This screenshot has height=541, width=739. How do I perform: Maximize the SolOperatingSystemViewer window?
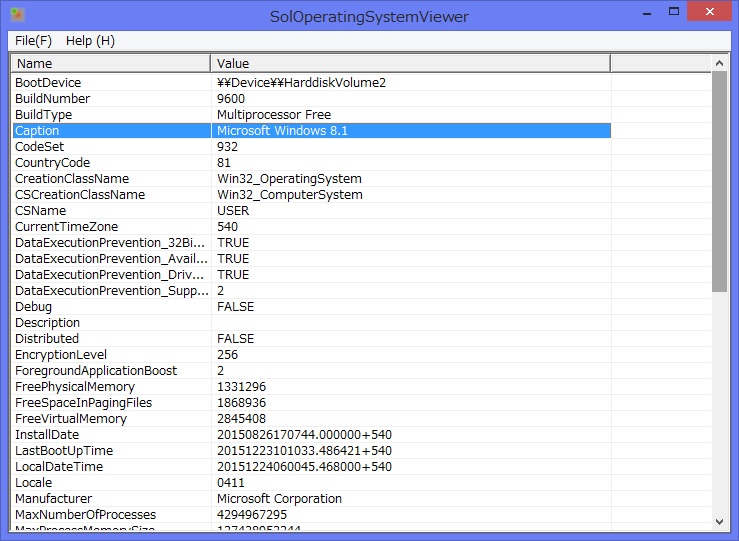click(x=674, y=12)
